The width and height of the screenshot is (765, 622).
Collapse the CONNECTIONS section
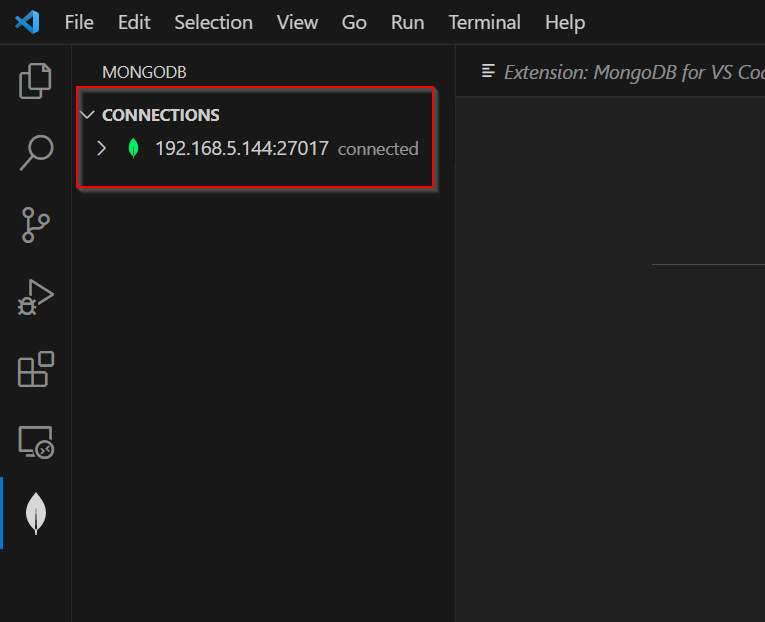pyautogui.click(x=88, y=115)
